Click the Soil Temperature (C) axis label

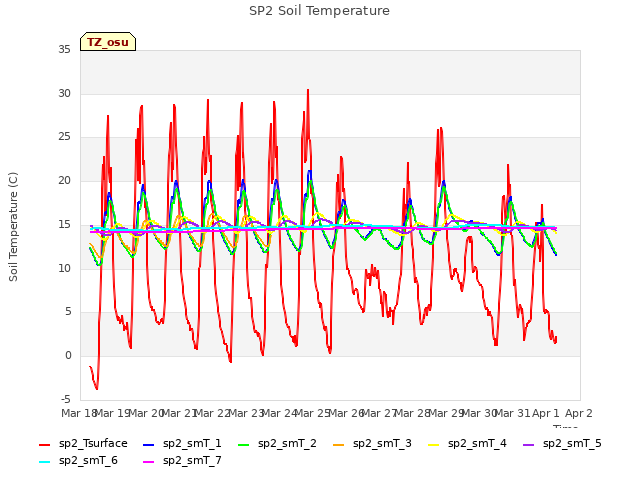click(x=13, y=227)
